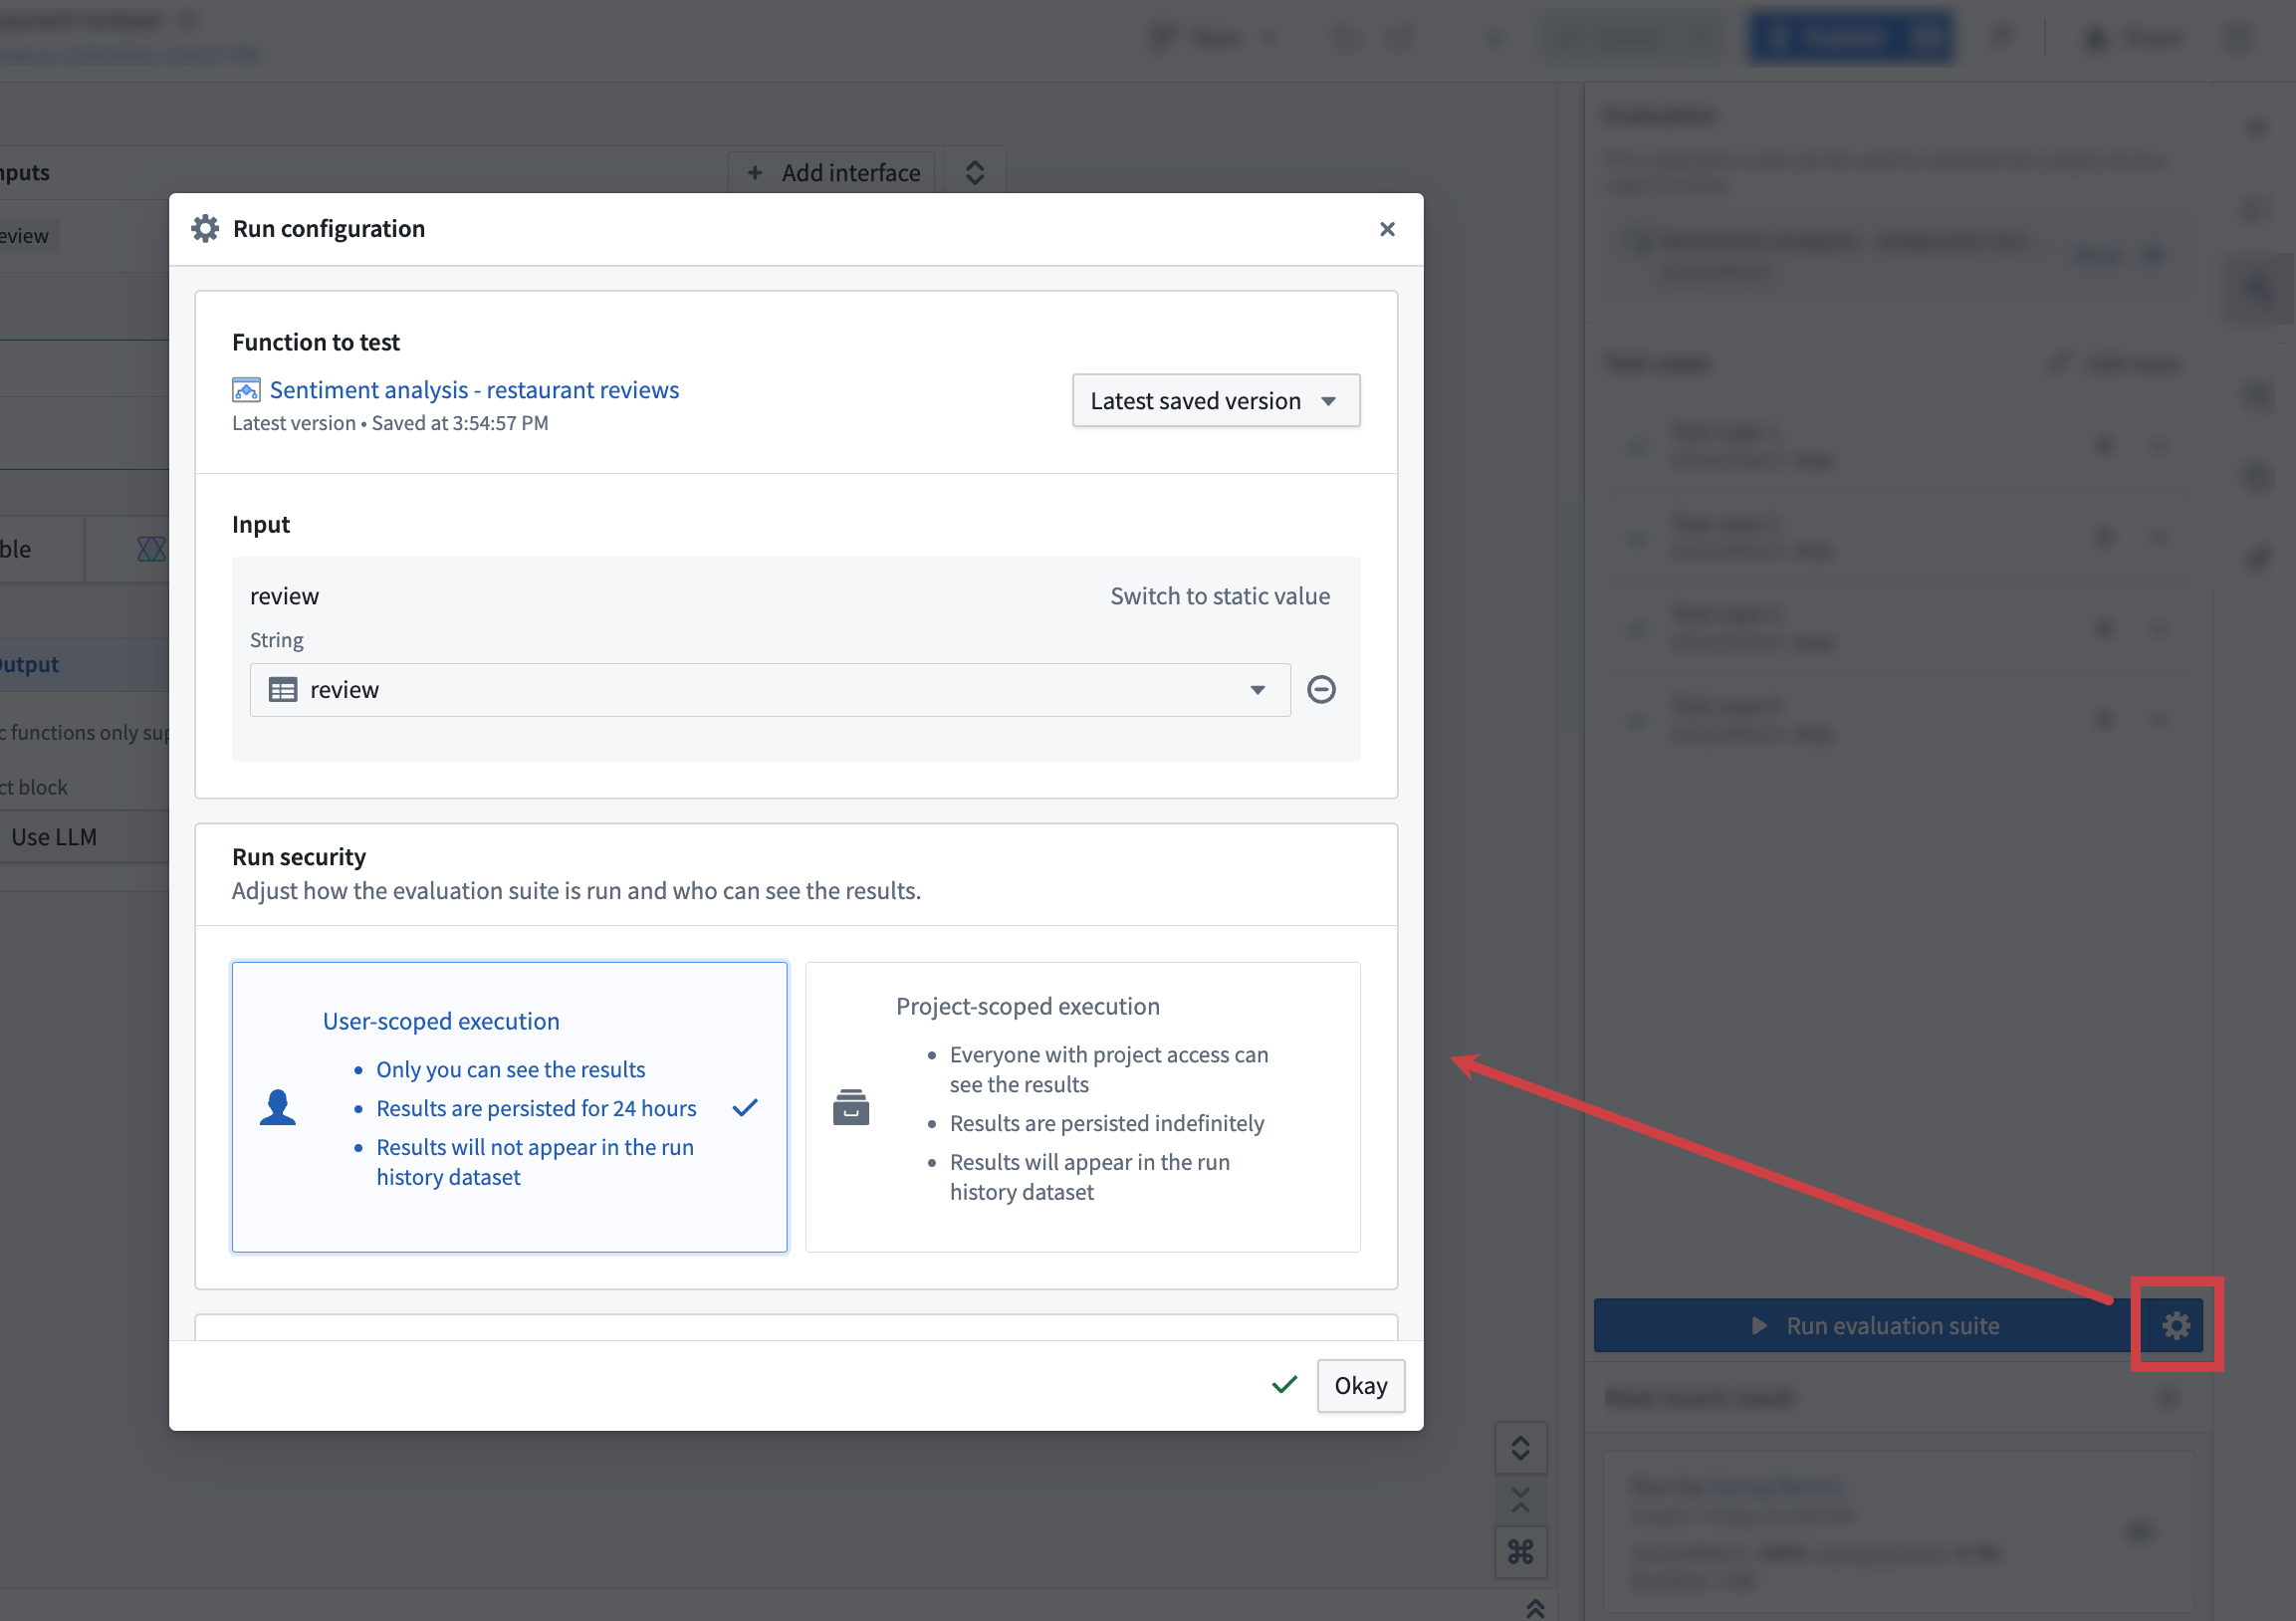
Task: Click the double chevron up icon
Action: 1535,1607
